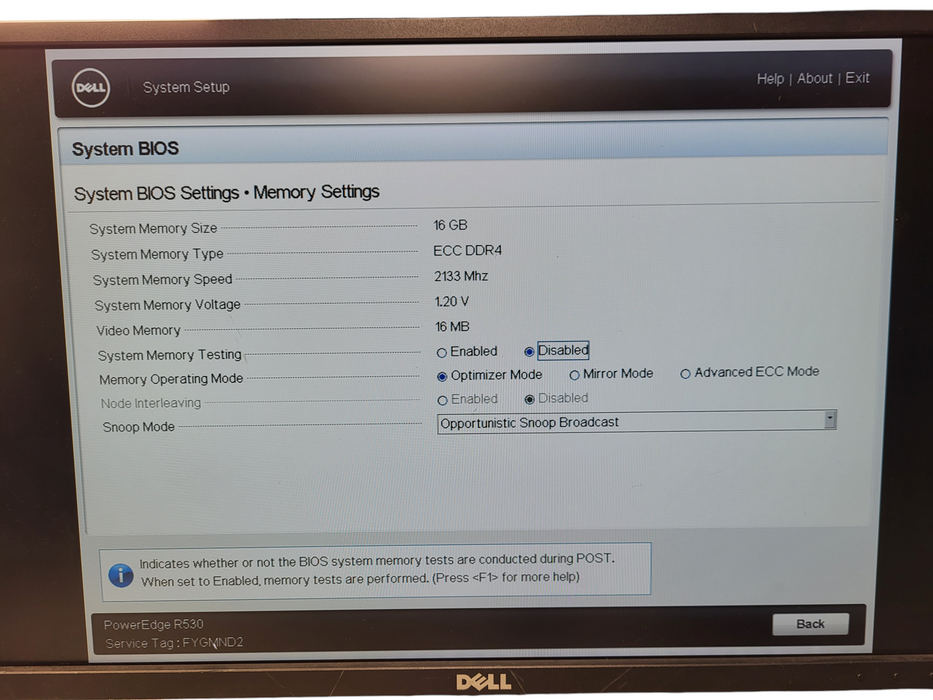This screenshot has width=933, height=700.
Task: Click the System Memory Voltage label
Action: click(167, 305)
